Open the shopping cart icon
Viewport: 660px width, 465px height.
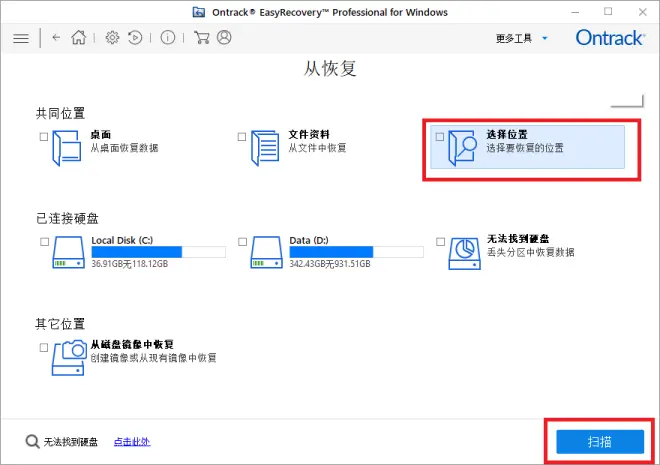tap(202, 37)
